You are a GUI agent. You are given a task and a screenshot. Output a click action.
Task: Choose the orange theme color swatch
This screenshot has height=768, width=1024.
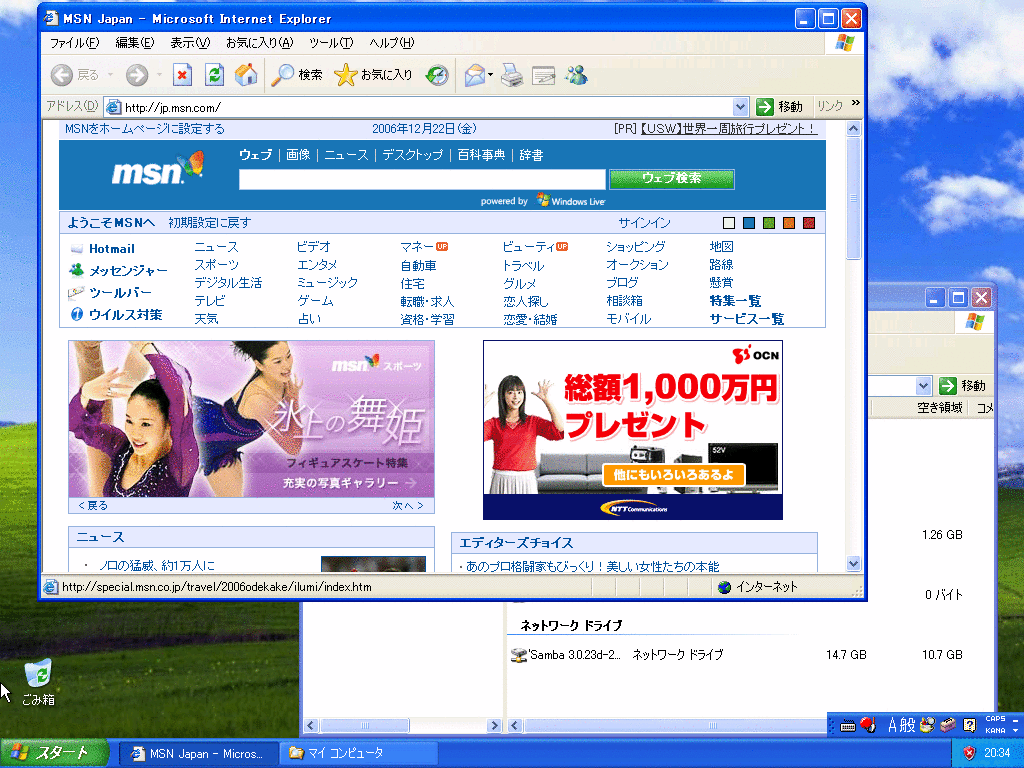[x=789, y=223]
